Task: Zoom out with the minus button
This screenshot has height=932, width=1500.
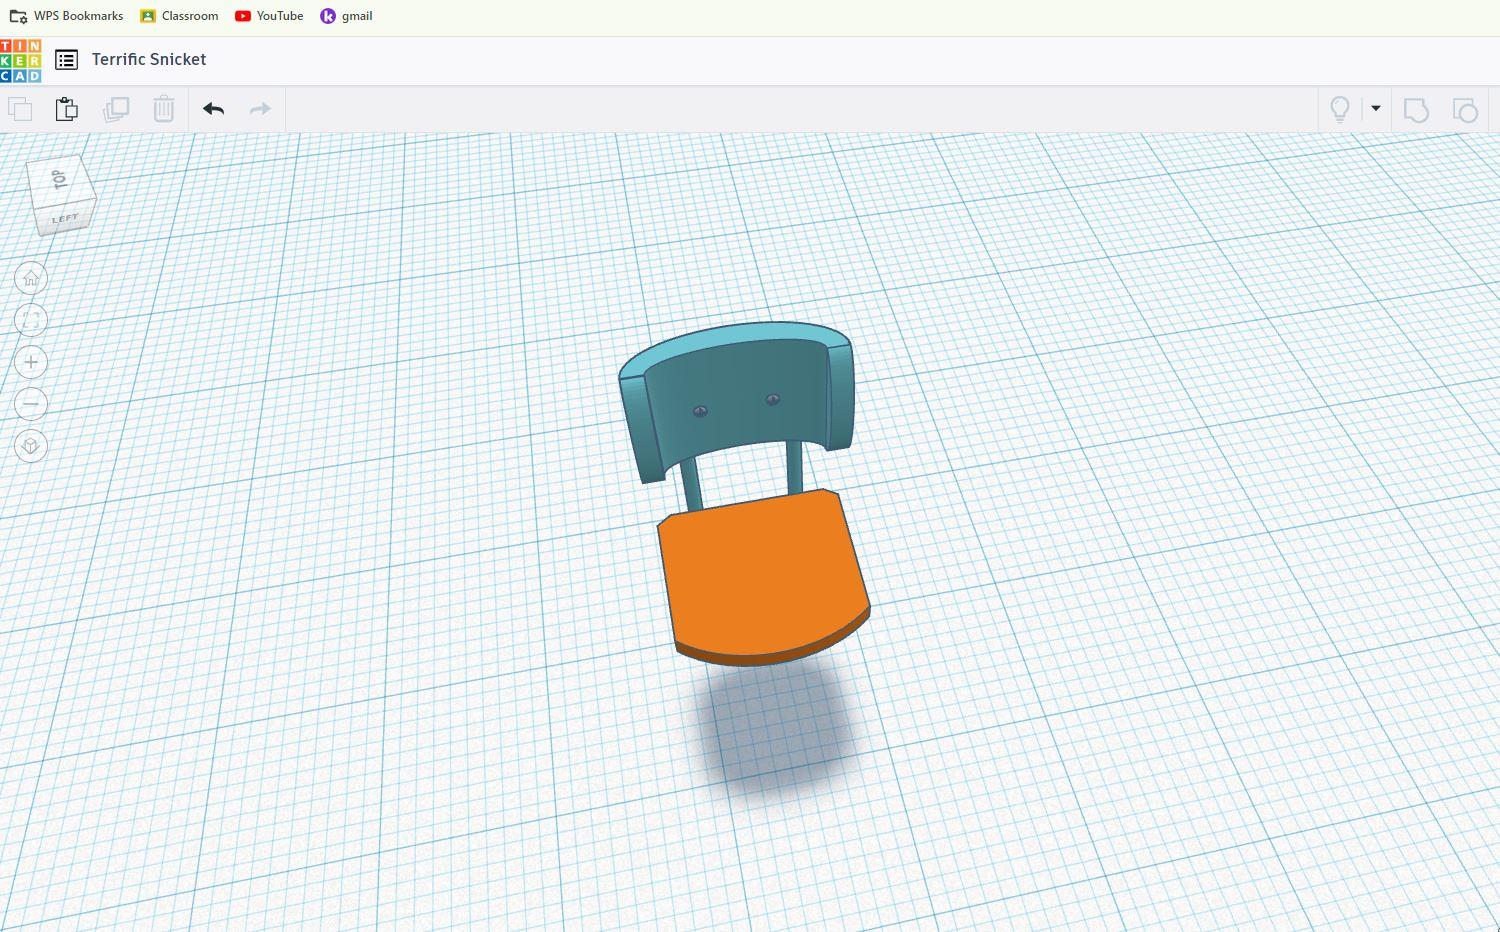Action: 31,404
